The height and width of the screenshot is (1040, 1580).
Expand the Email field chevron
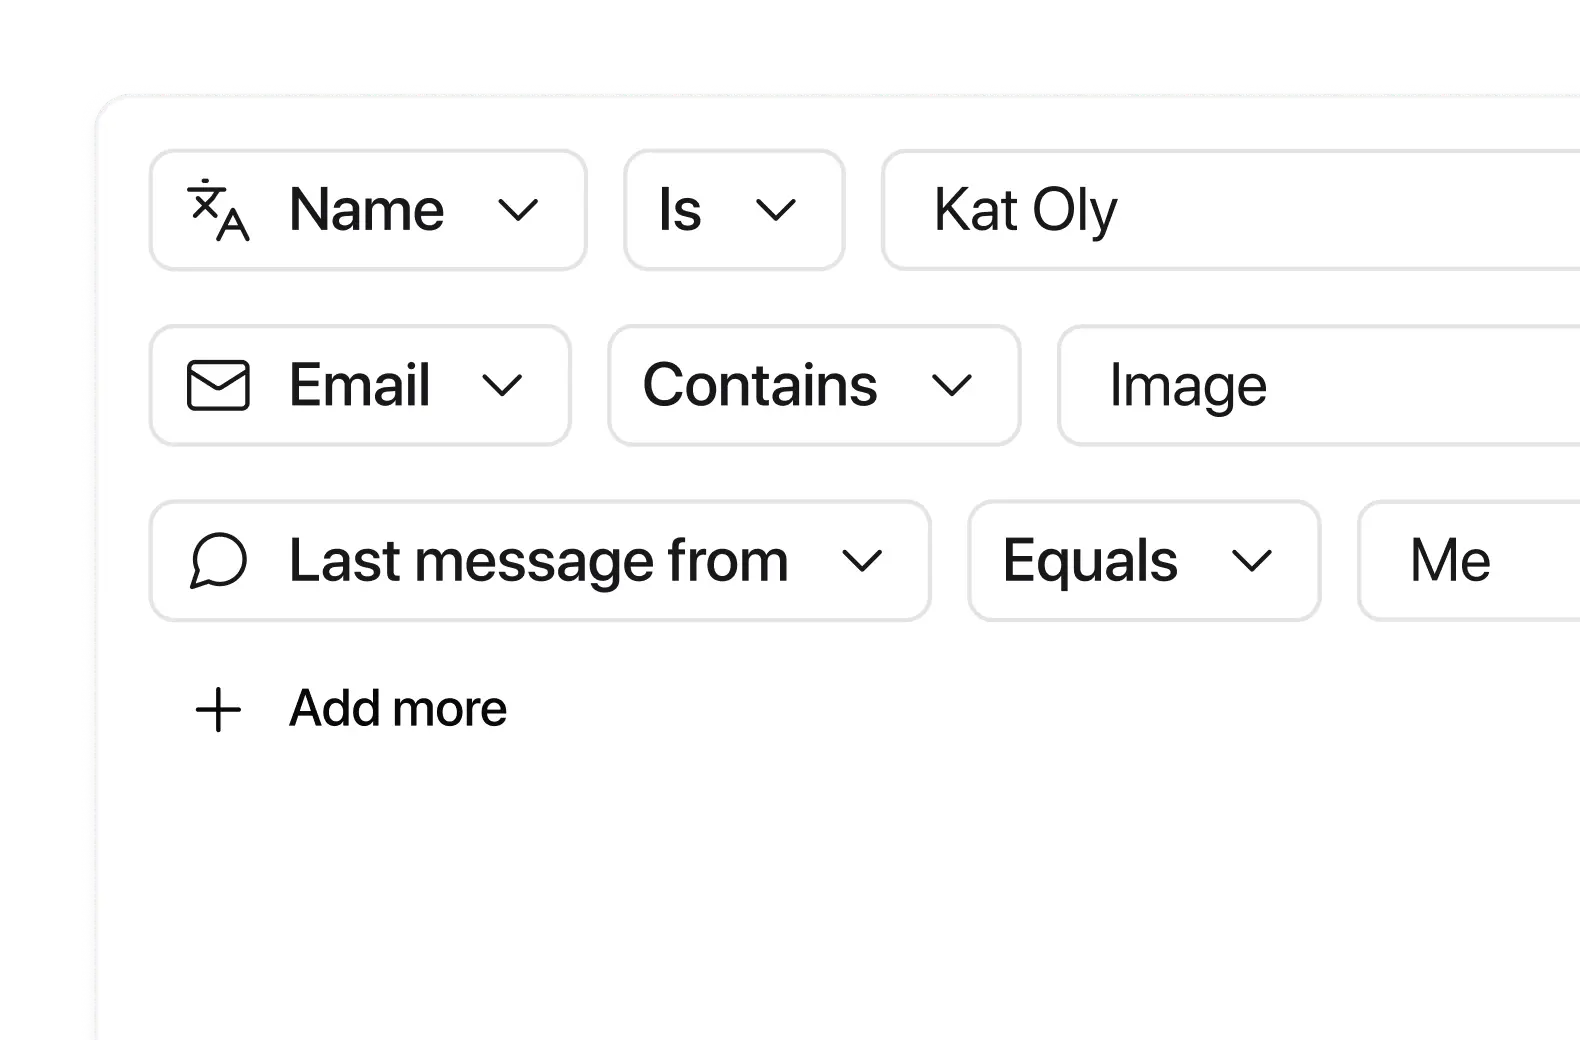point(502,386)
